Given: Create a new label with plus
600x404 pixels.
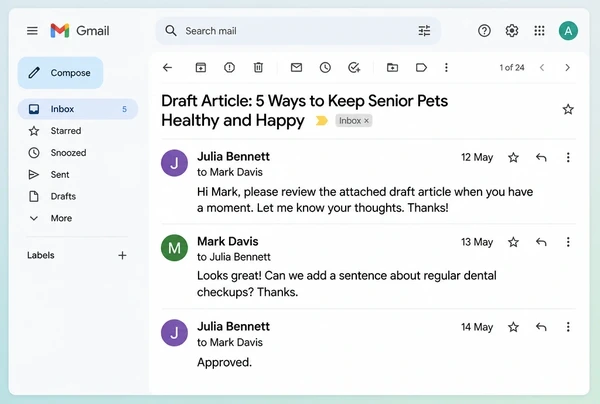Looking at the screenshot, I should [x=122, y=255].
